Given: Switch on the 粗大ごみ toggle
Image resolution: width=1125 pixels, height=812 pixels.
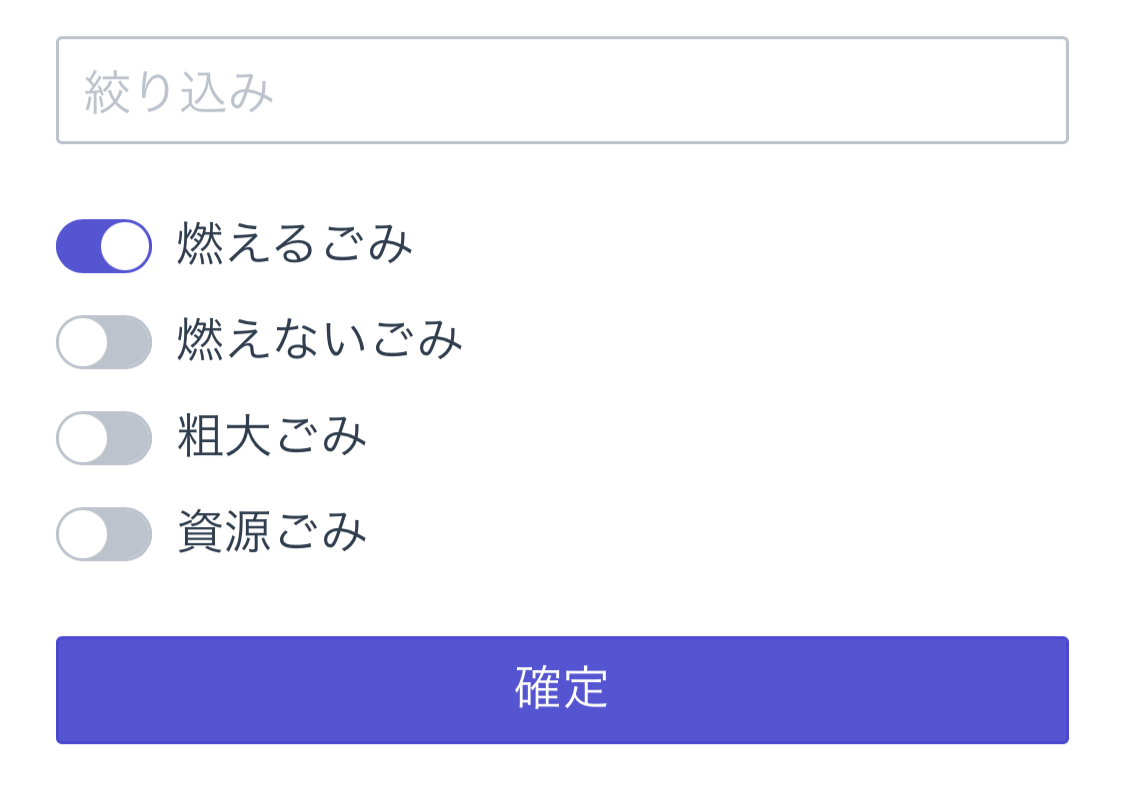Looking at the screenshot, I should [104, 438].
